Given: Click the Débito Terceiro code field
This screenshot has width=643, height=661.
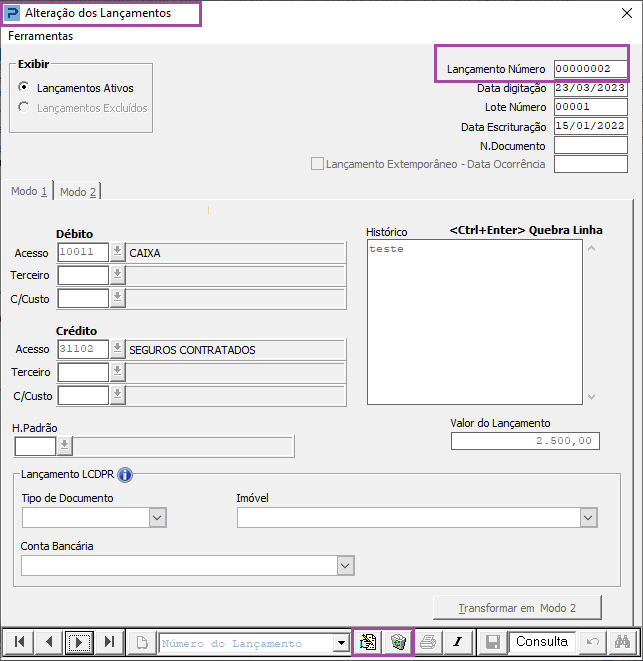Looking at the screenshot, I should pyautogui.click(x=83, y=275).
